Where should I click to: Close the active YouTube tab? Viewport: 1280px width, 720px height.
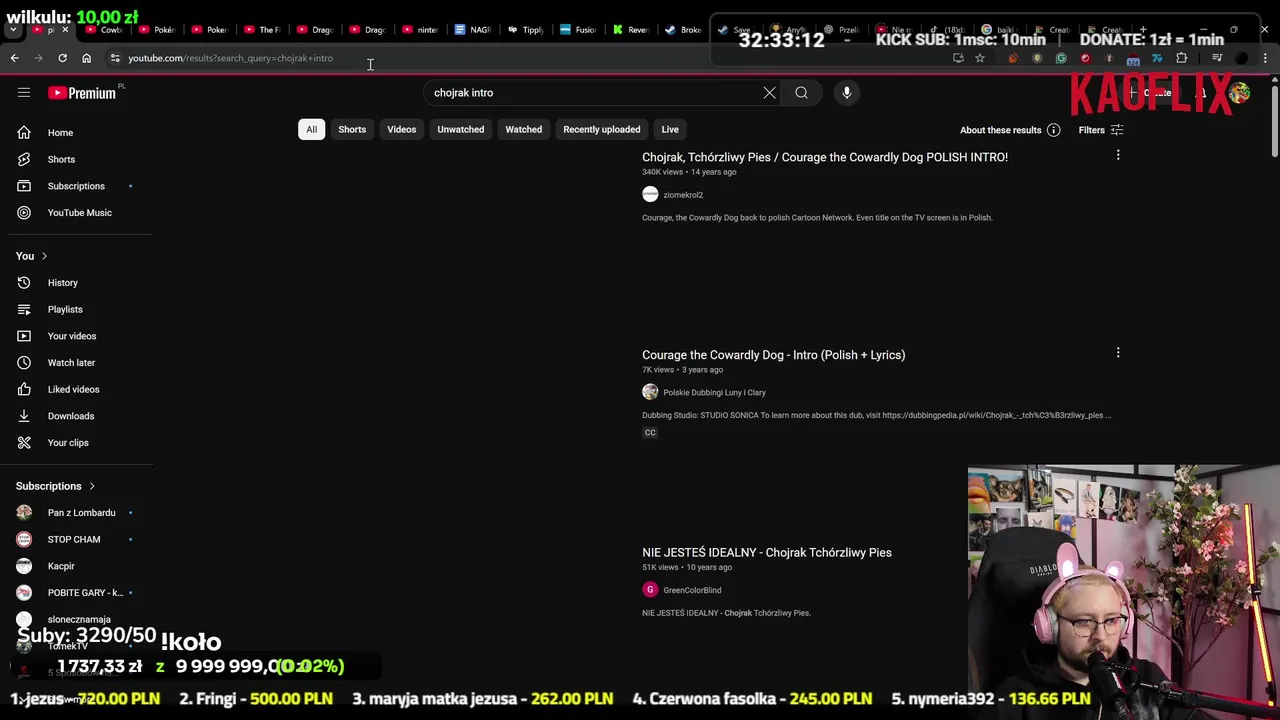pyautogui.click(x=65, y=30)
